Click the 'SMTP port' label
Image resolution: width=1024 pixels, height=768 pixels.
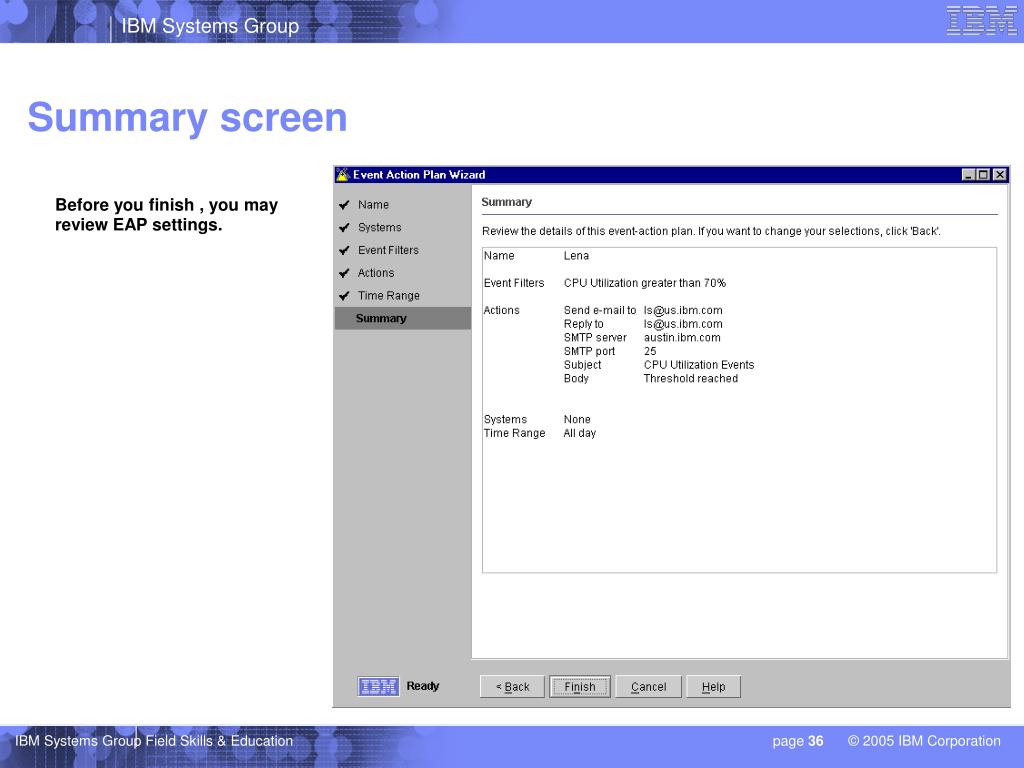[x=589, y=351]
